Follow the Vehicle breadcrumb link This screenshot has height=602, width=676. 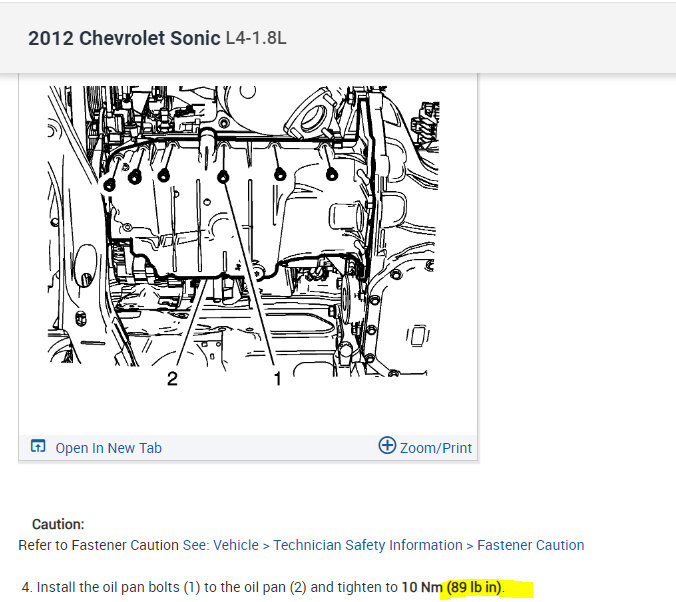(x=236, y=545)
